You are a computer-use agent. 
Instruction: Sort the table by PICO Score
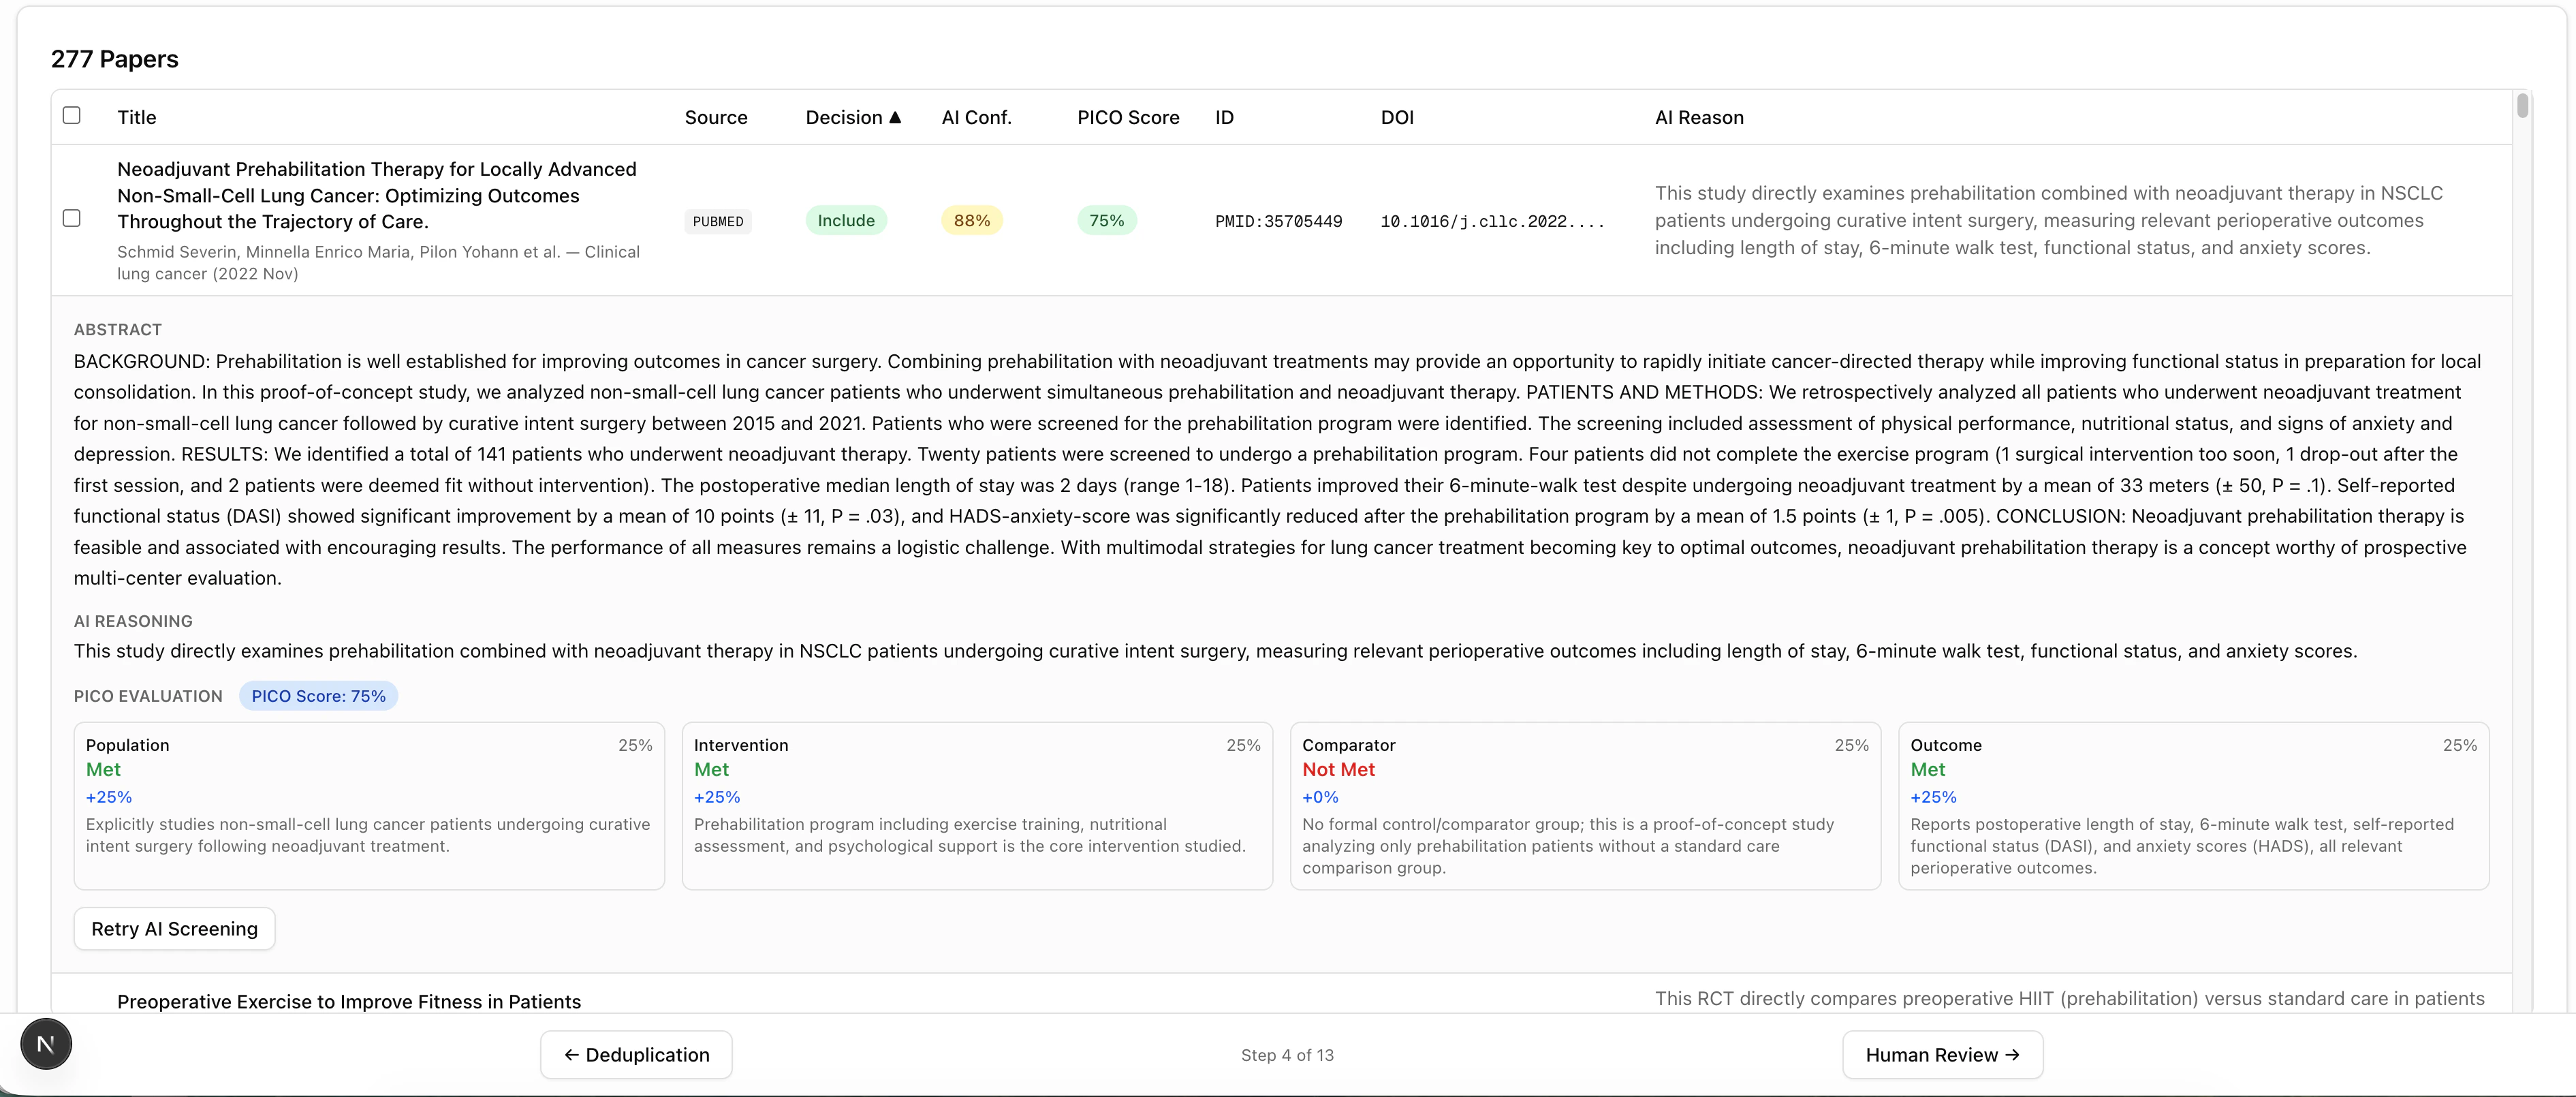[x=1127, y=117]
